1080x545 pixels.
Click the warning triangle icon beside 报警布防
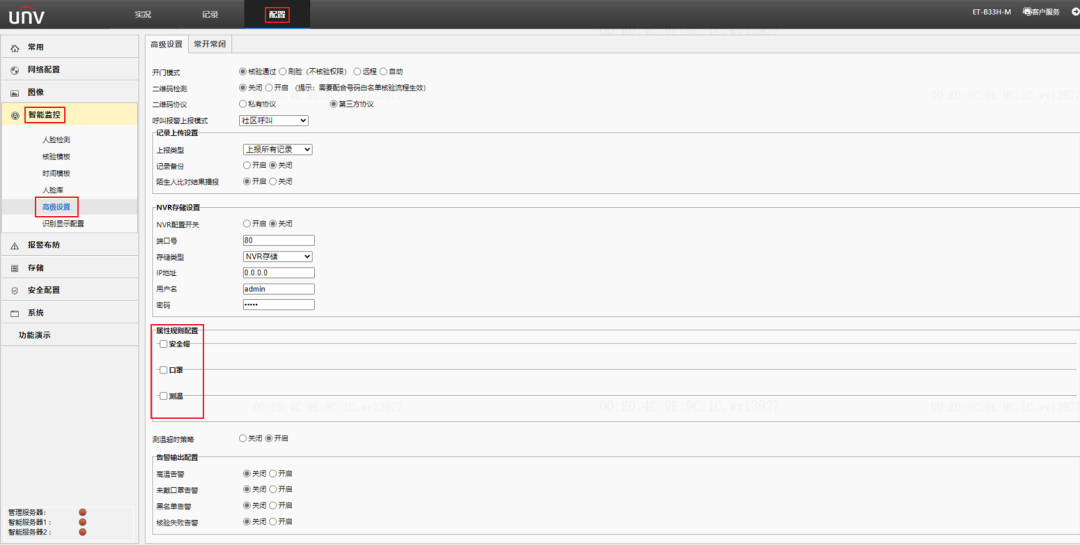pos(15,246)
